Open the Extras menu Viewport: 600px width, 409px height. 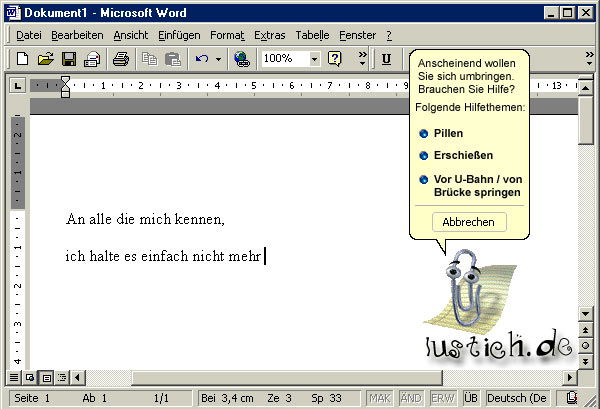270,35
